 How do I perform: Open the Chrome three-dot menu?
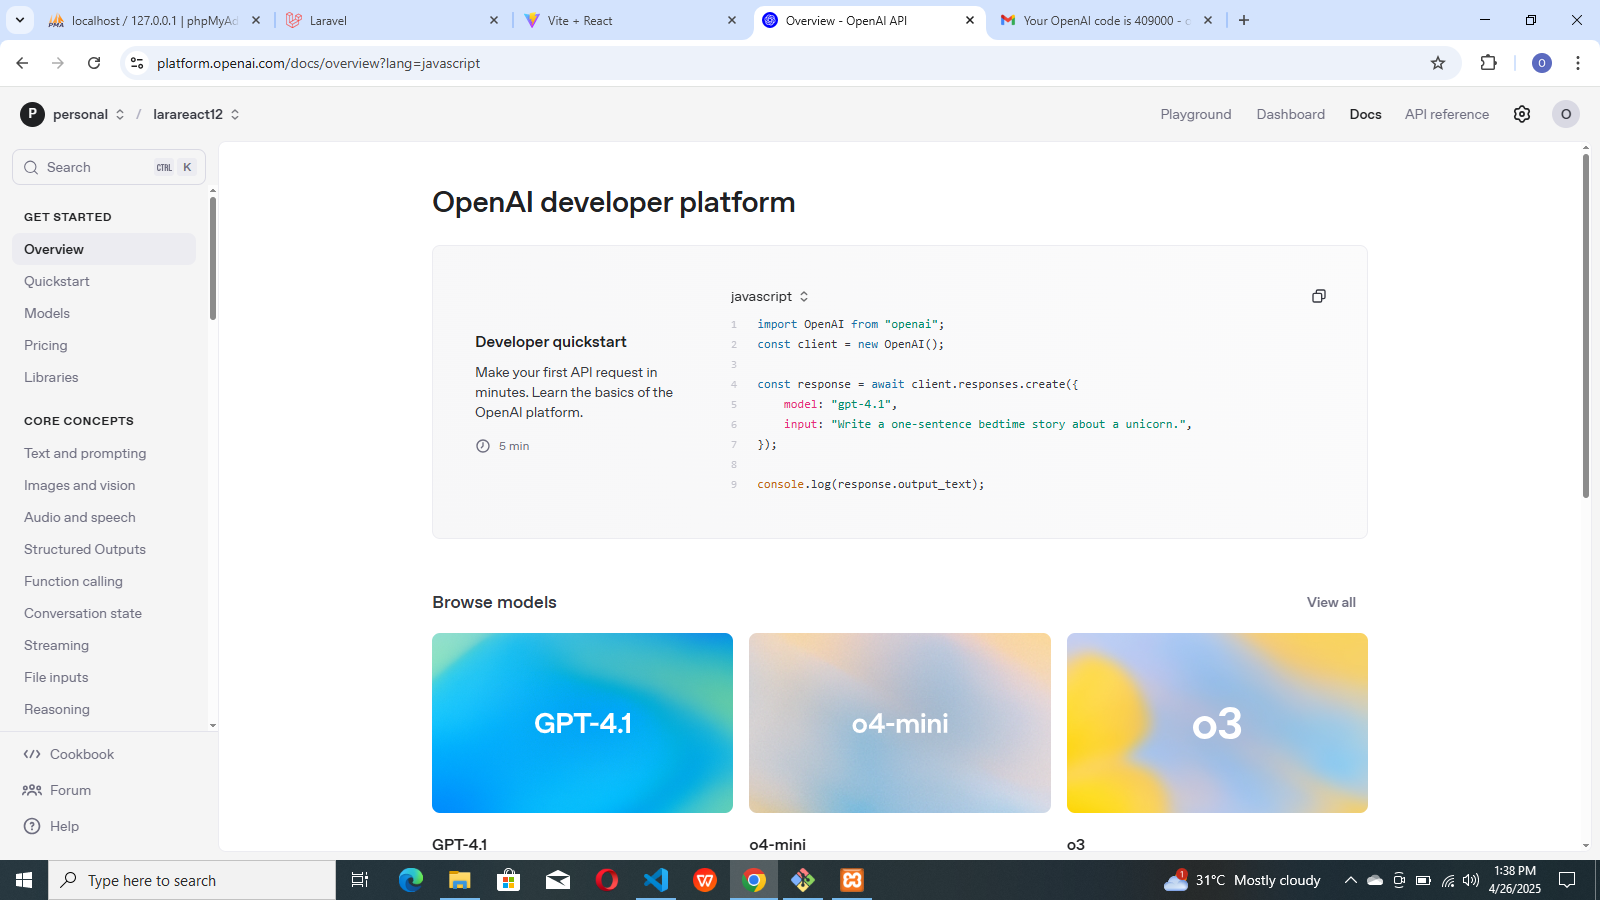click(x=1578, y=63)
